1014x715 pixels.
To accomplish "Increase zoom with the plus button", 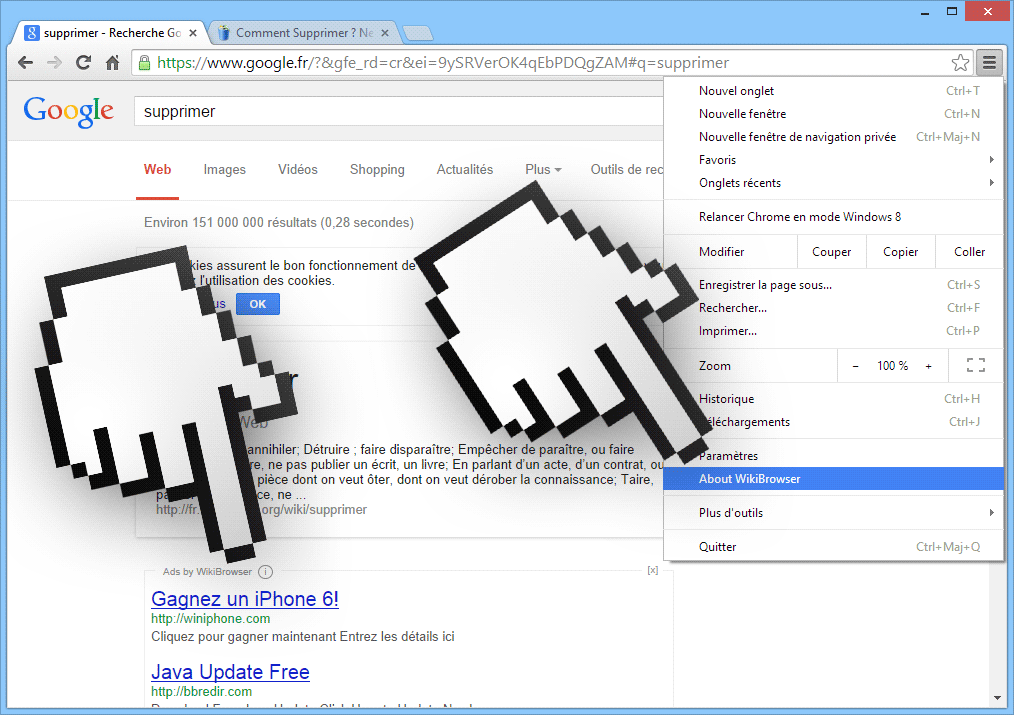I will click(928, 366).
